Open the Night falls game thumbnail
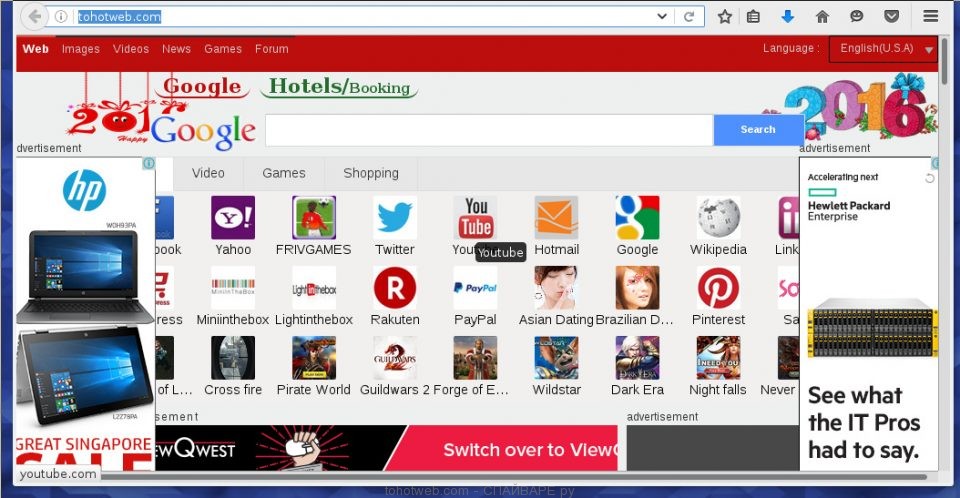960x498 pixels. (x=718, y=358)
